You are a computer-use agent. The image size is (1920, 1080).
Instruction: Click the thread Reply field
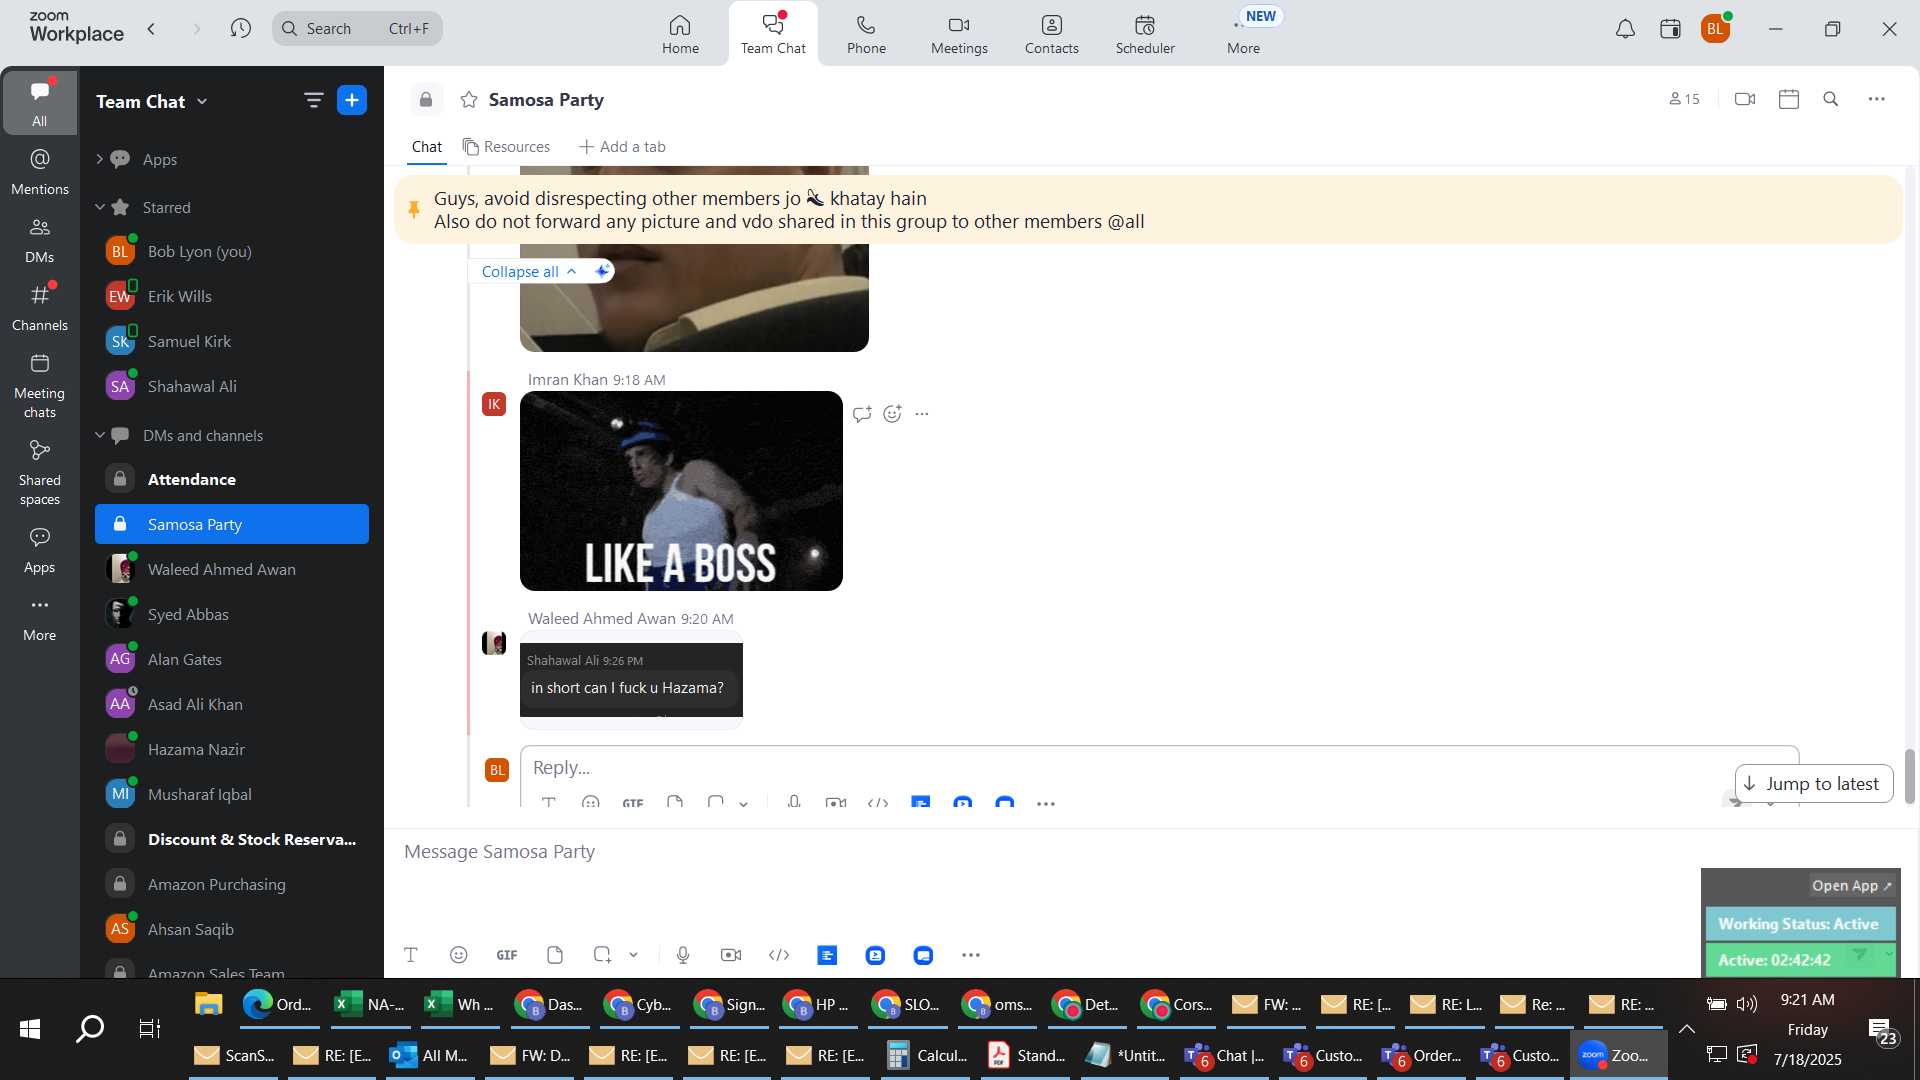click(x=1159, y=767)
